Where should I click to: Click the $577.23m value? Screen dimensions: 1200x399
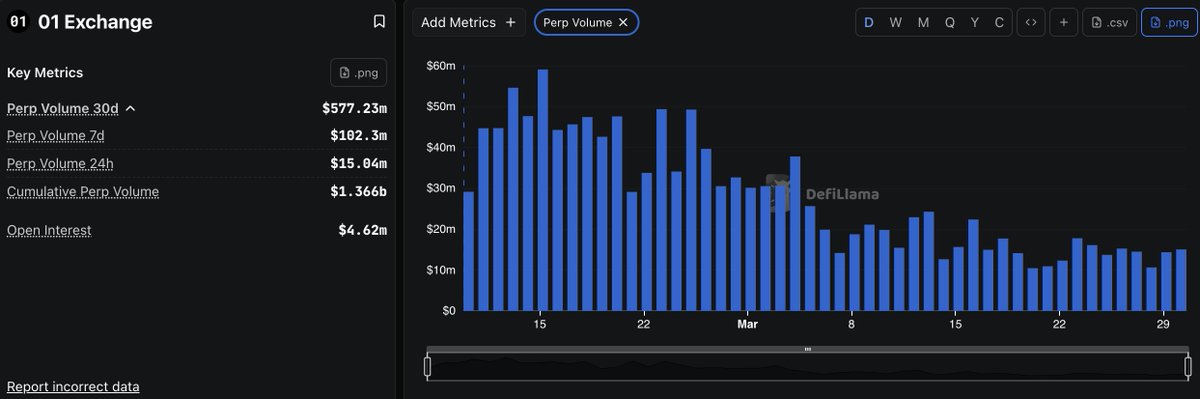[354, 108]
